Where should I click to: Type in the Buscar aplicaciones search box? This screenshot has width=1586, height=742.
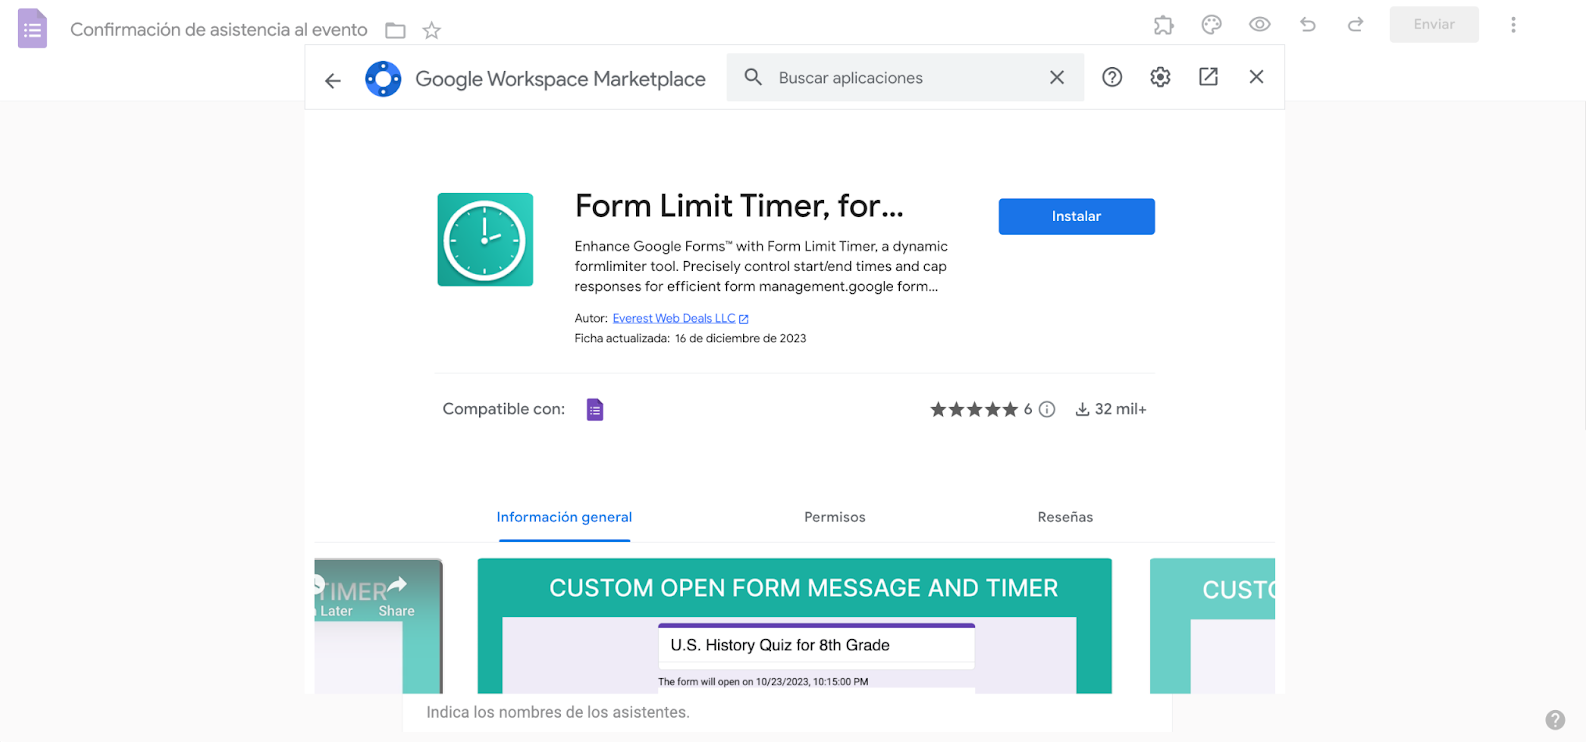900,78
